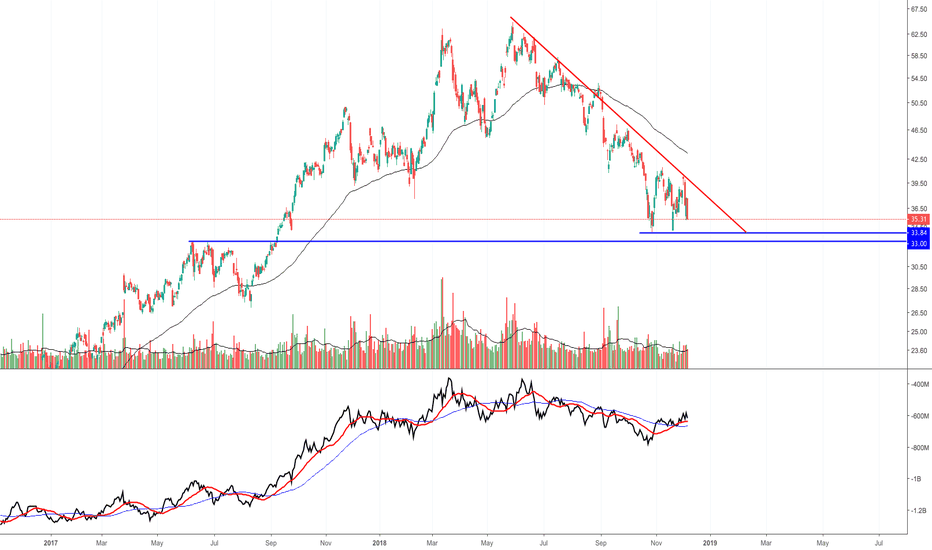Screen dimensions: 932x550
Task: Click the 2017 label on time axis
Action: (x=51, y=543)
